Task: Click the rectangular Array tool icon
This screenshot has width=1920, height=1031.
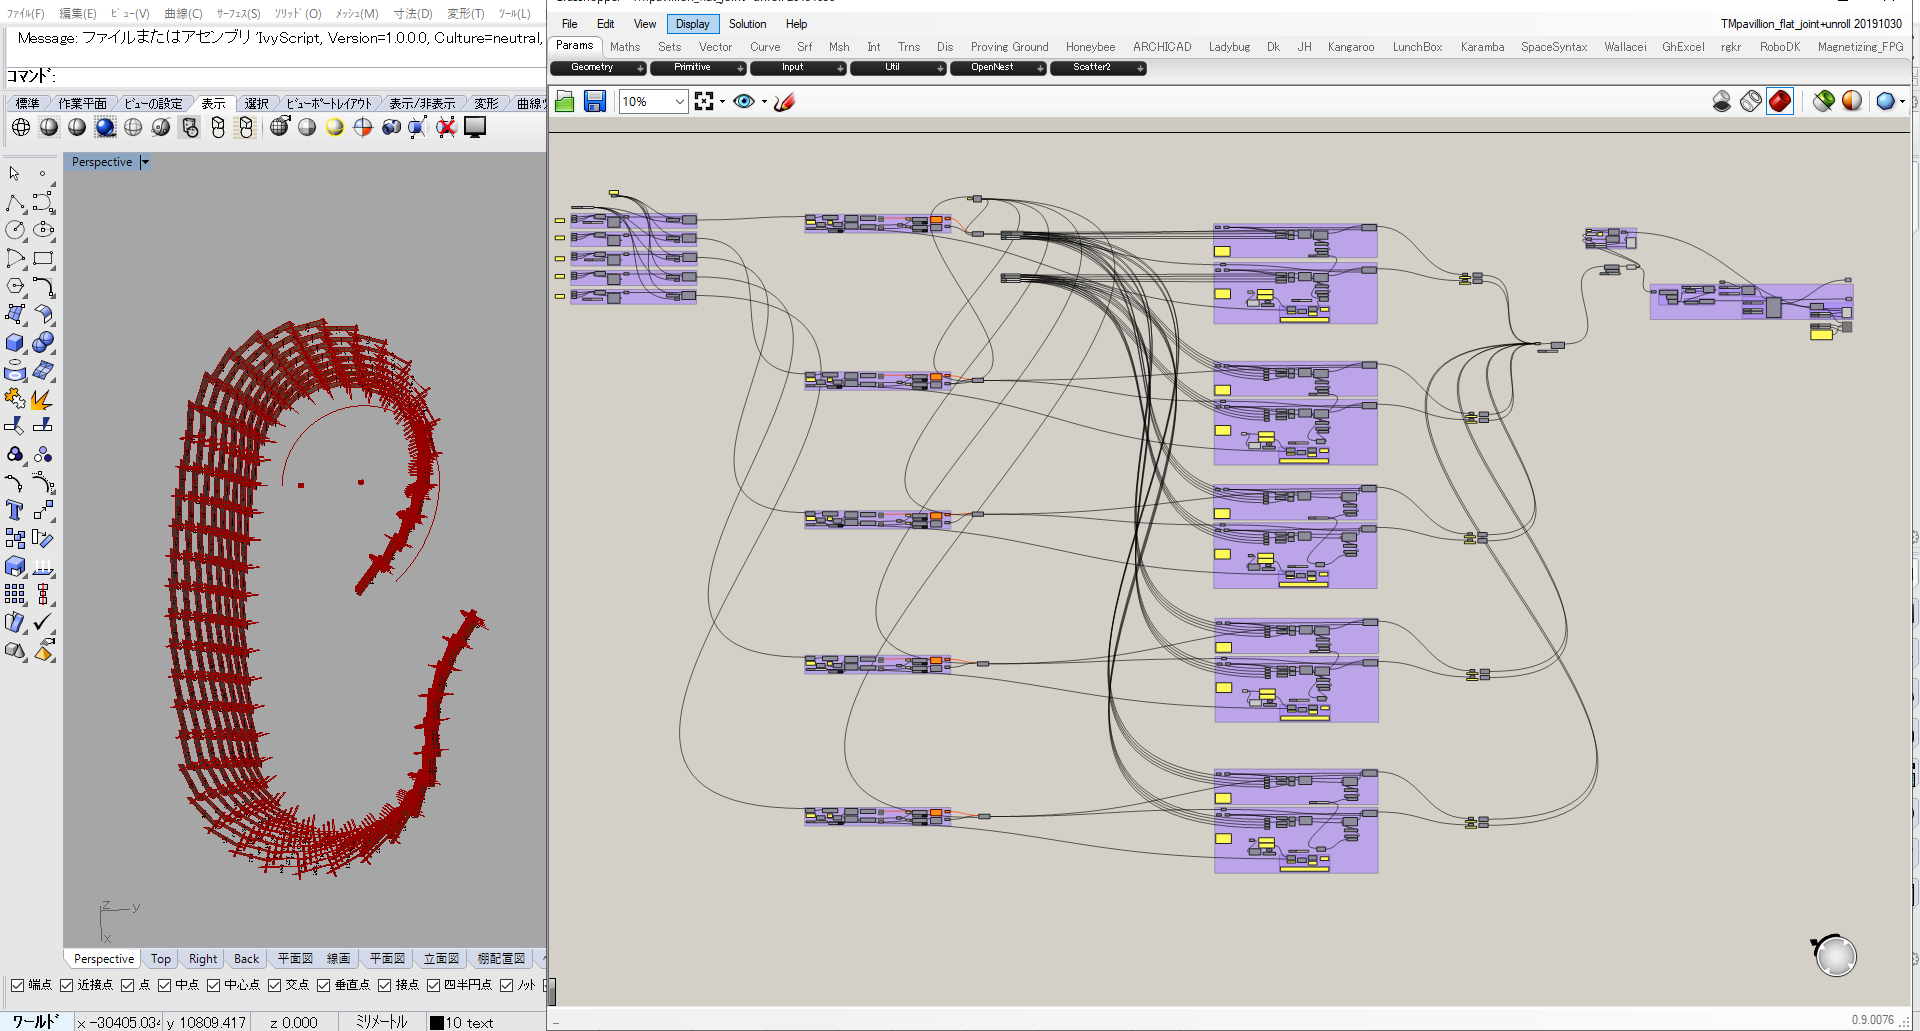Action: [x=15, y=594]
